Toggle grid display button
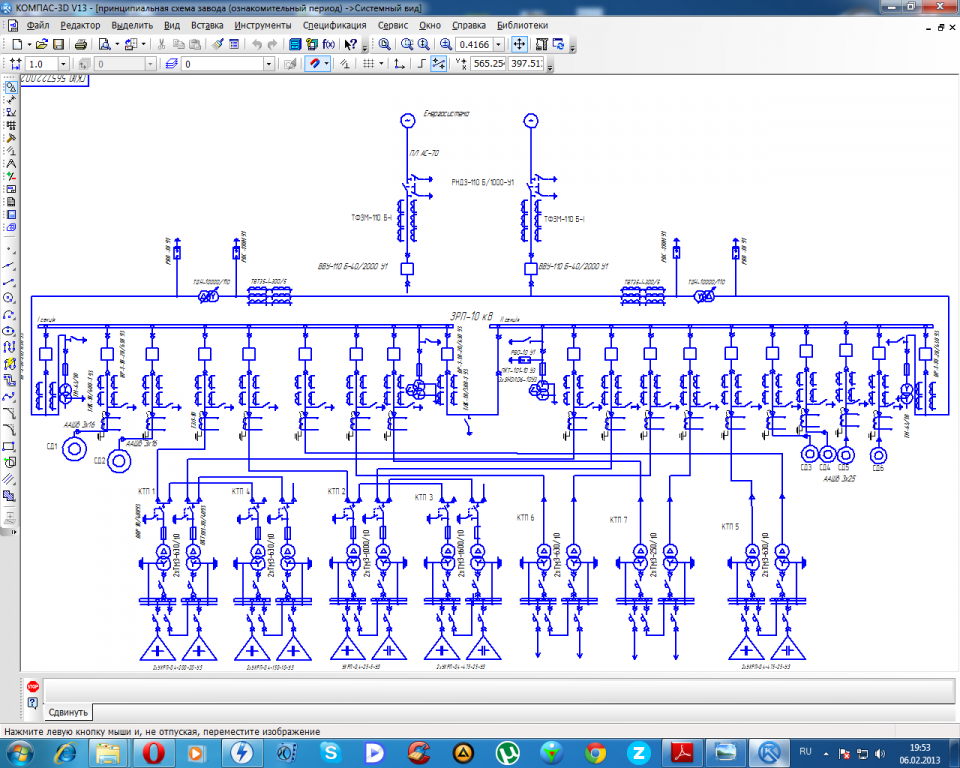960x768 pixels. point(368,64)
